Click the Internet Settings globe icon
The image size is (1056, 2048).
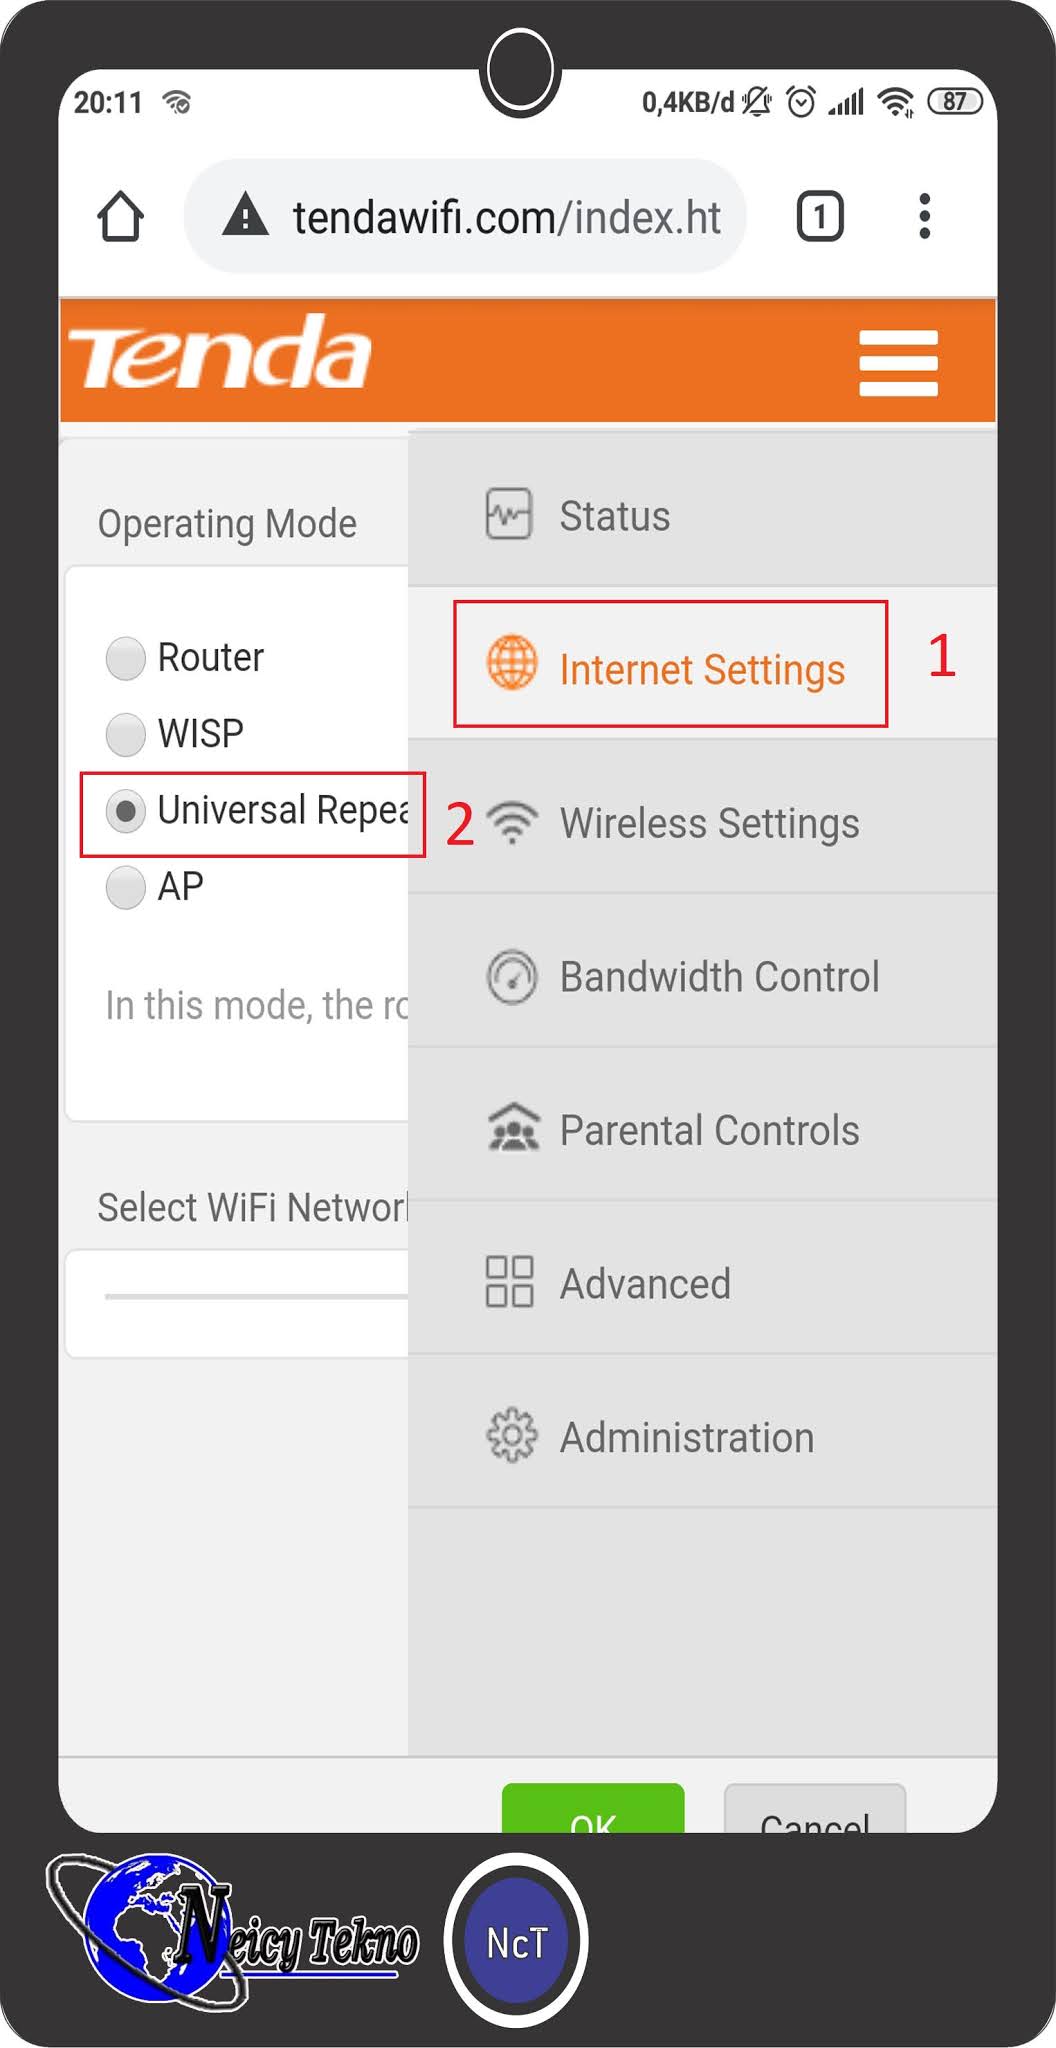click(512, 663)
